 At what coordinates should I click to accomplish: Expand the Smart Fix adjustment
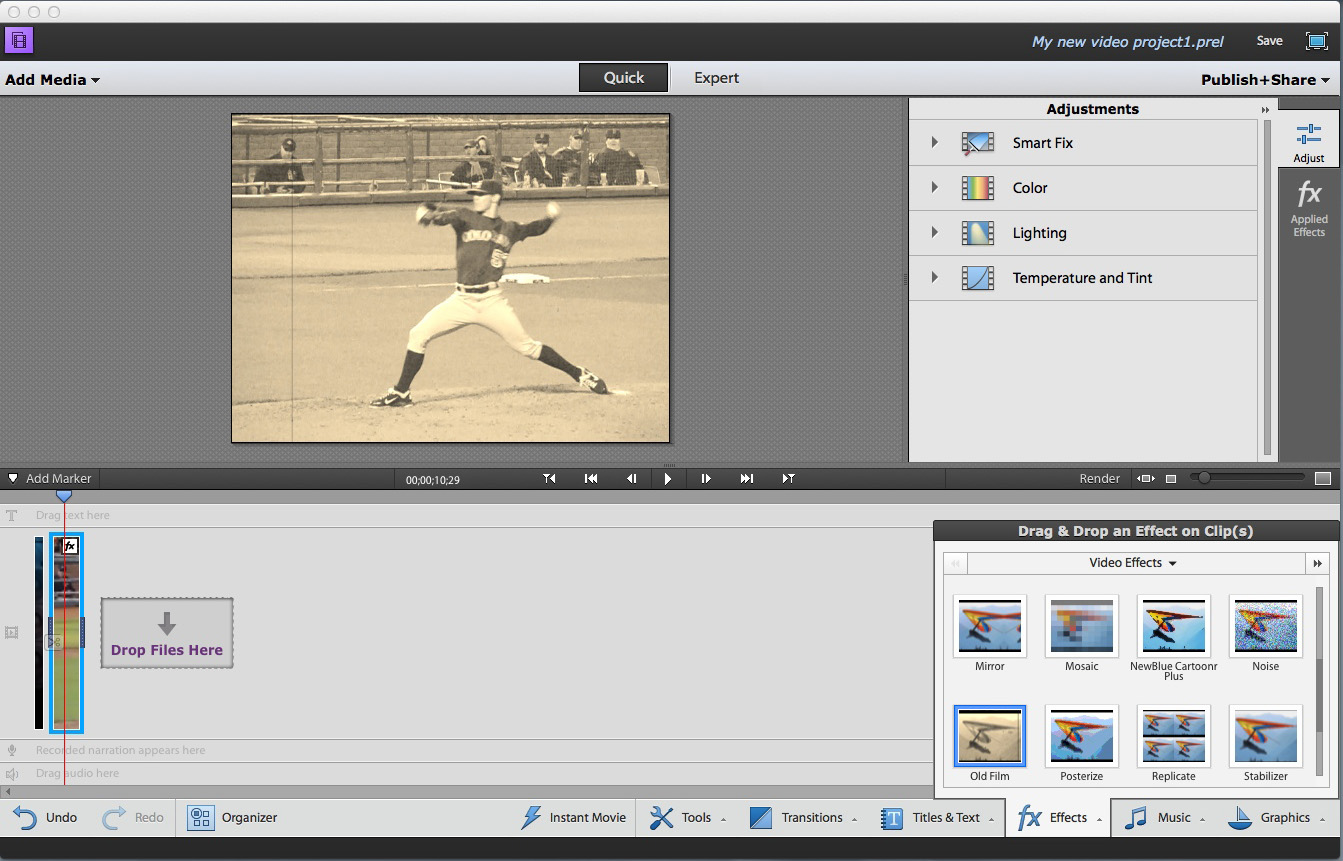(x=935, y=143)
